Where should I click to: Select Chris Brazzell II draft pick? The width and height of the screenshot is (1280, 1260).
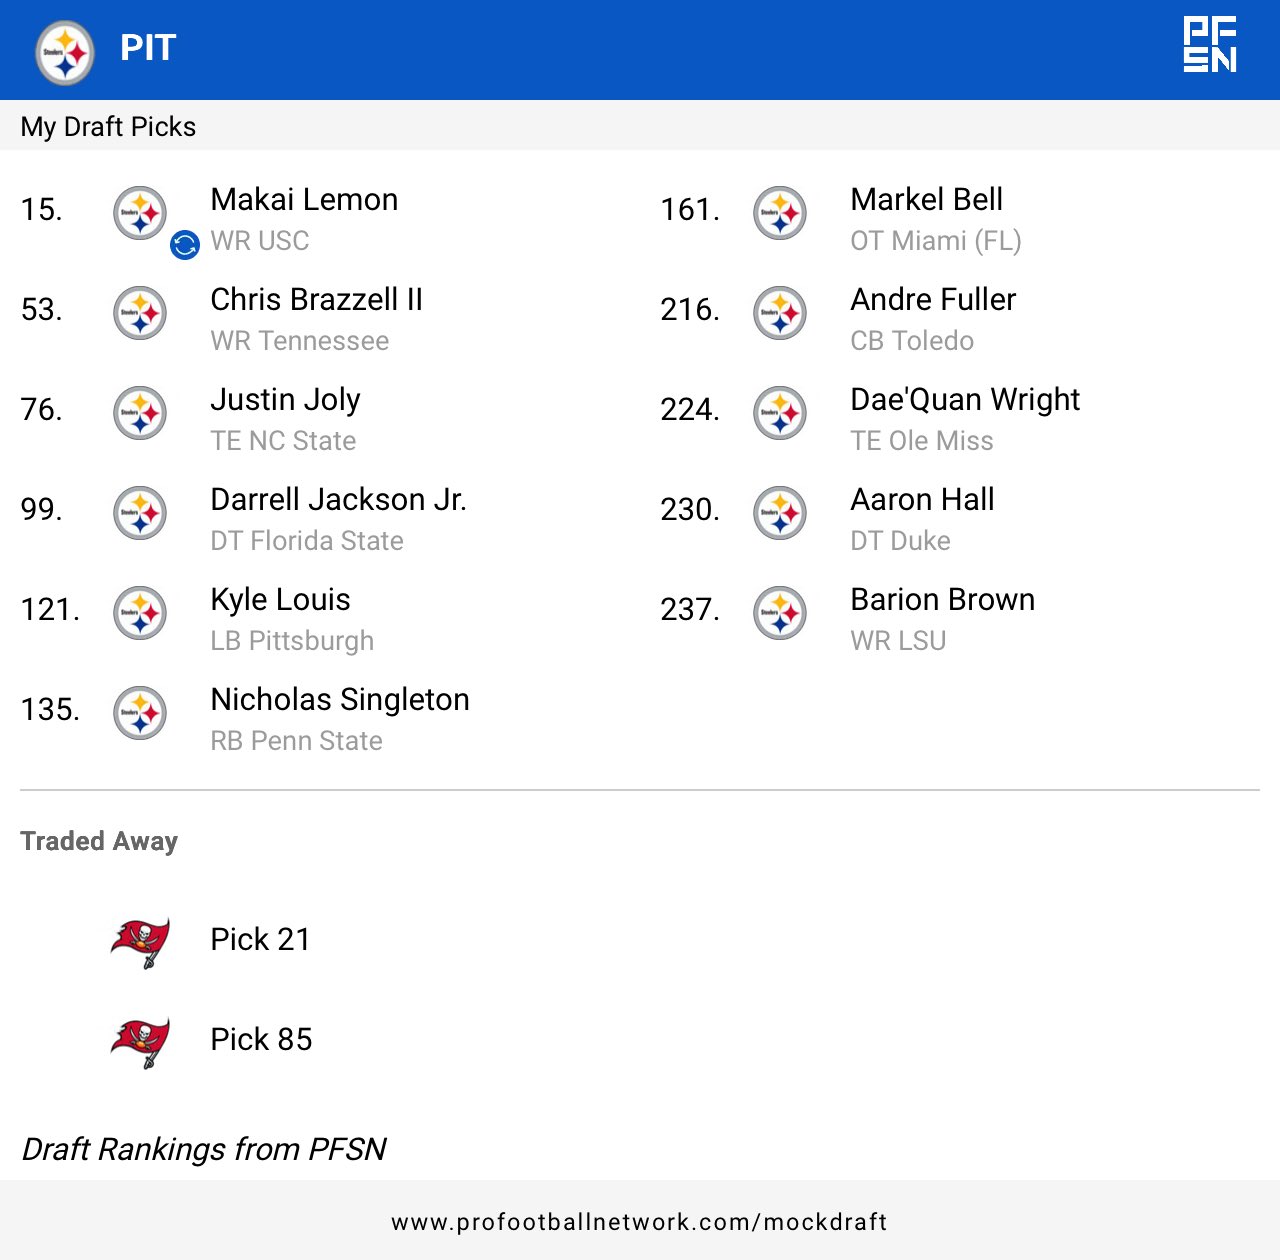click(x=316, y=300)
